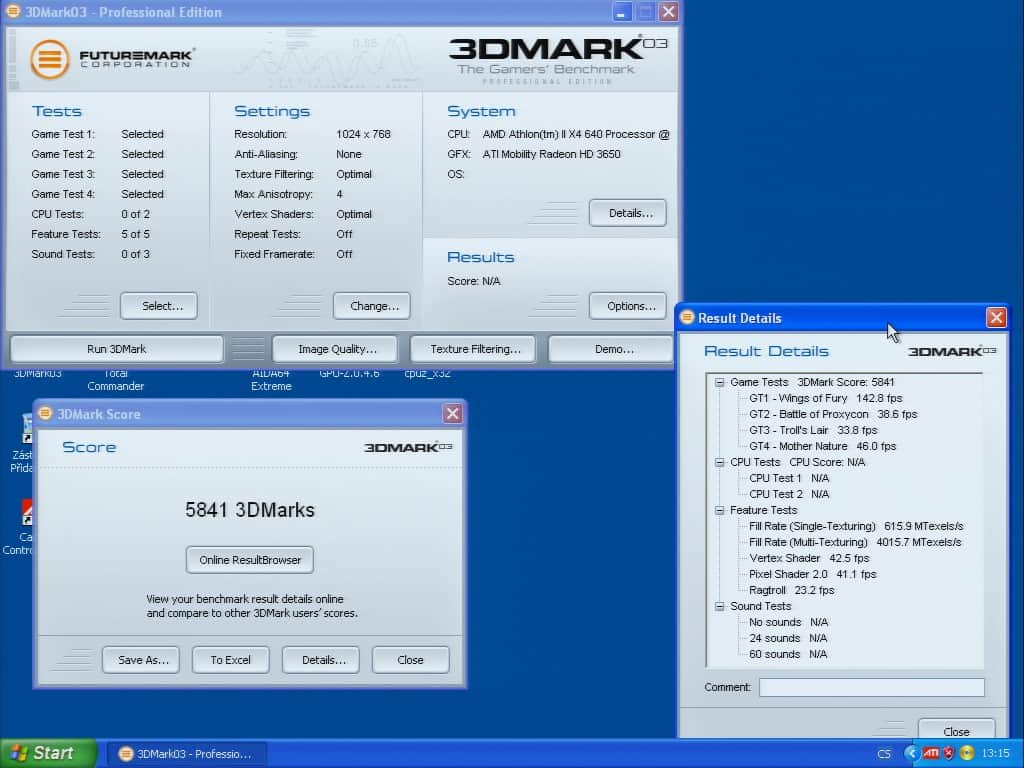Click the 5841 3DMarks score text
This screenshot has width=1024, height=768.
(x=249, y=509)
